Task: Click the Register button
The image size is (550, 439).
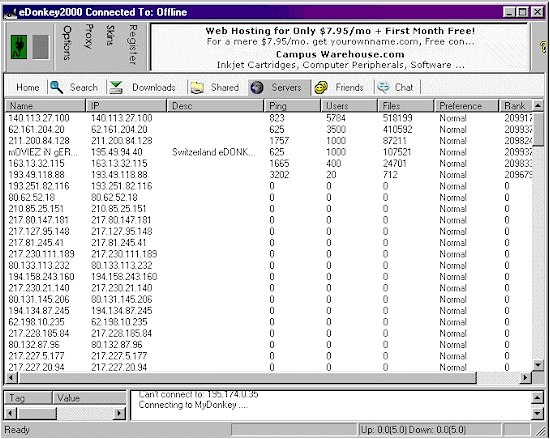Action: click(x=133, y=44)
